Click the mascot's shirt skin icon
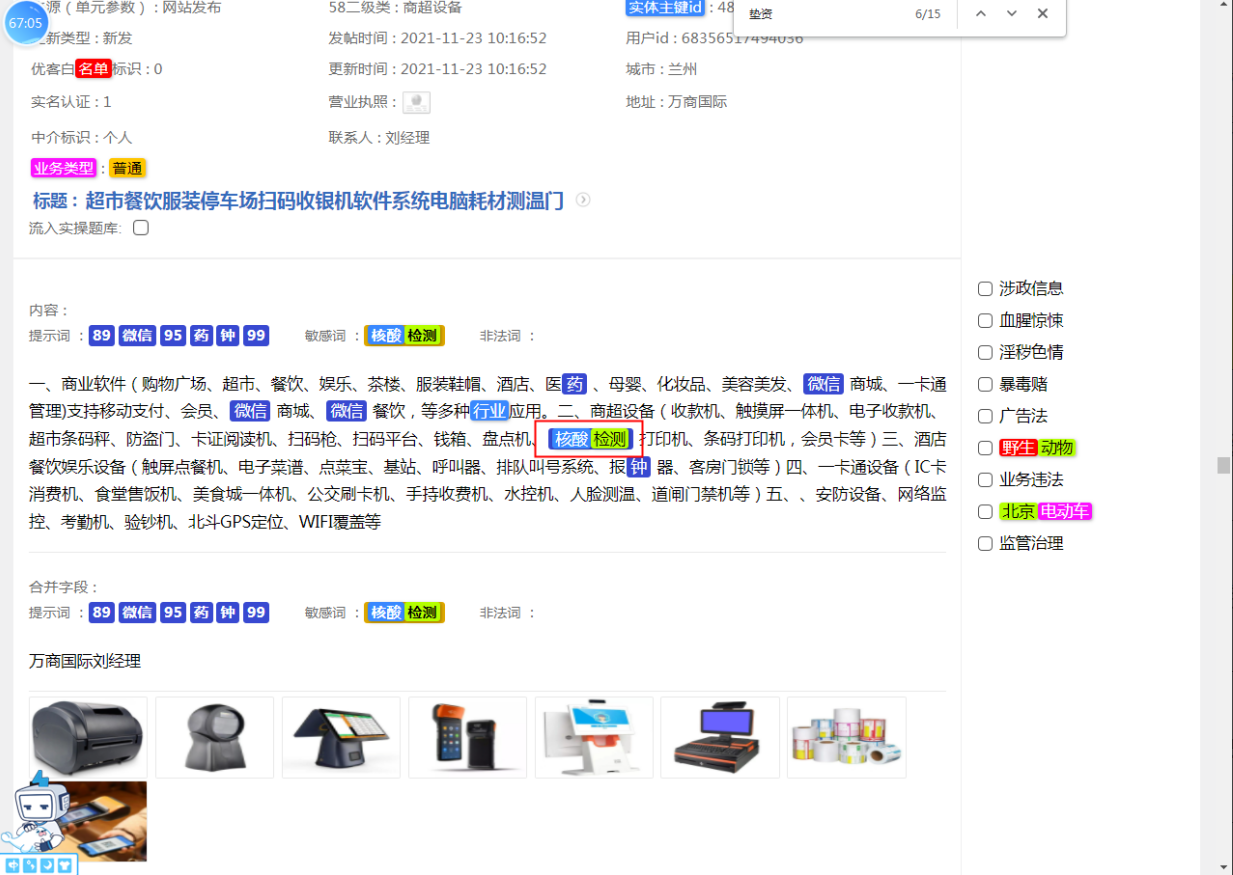The width and height of the screenshot is (1233, 875). pyautogui.click(x=64, y=865)
